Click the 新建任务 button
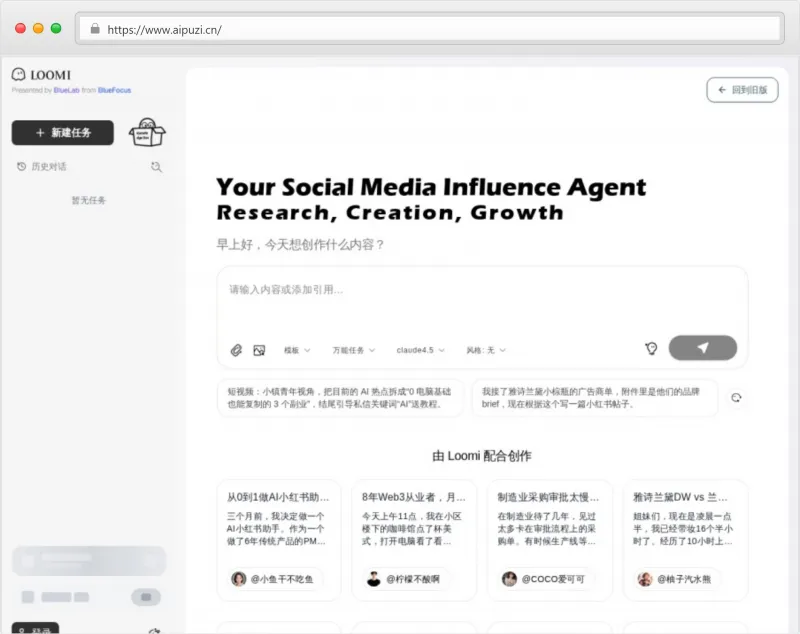Viewport: 800px width, 634px height. pyautogui.click(x=63, y=132)
